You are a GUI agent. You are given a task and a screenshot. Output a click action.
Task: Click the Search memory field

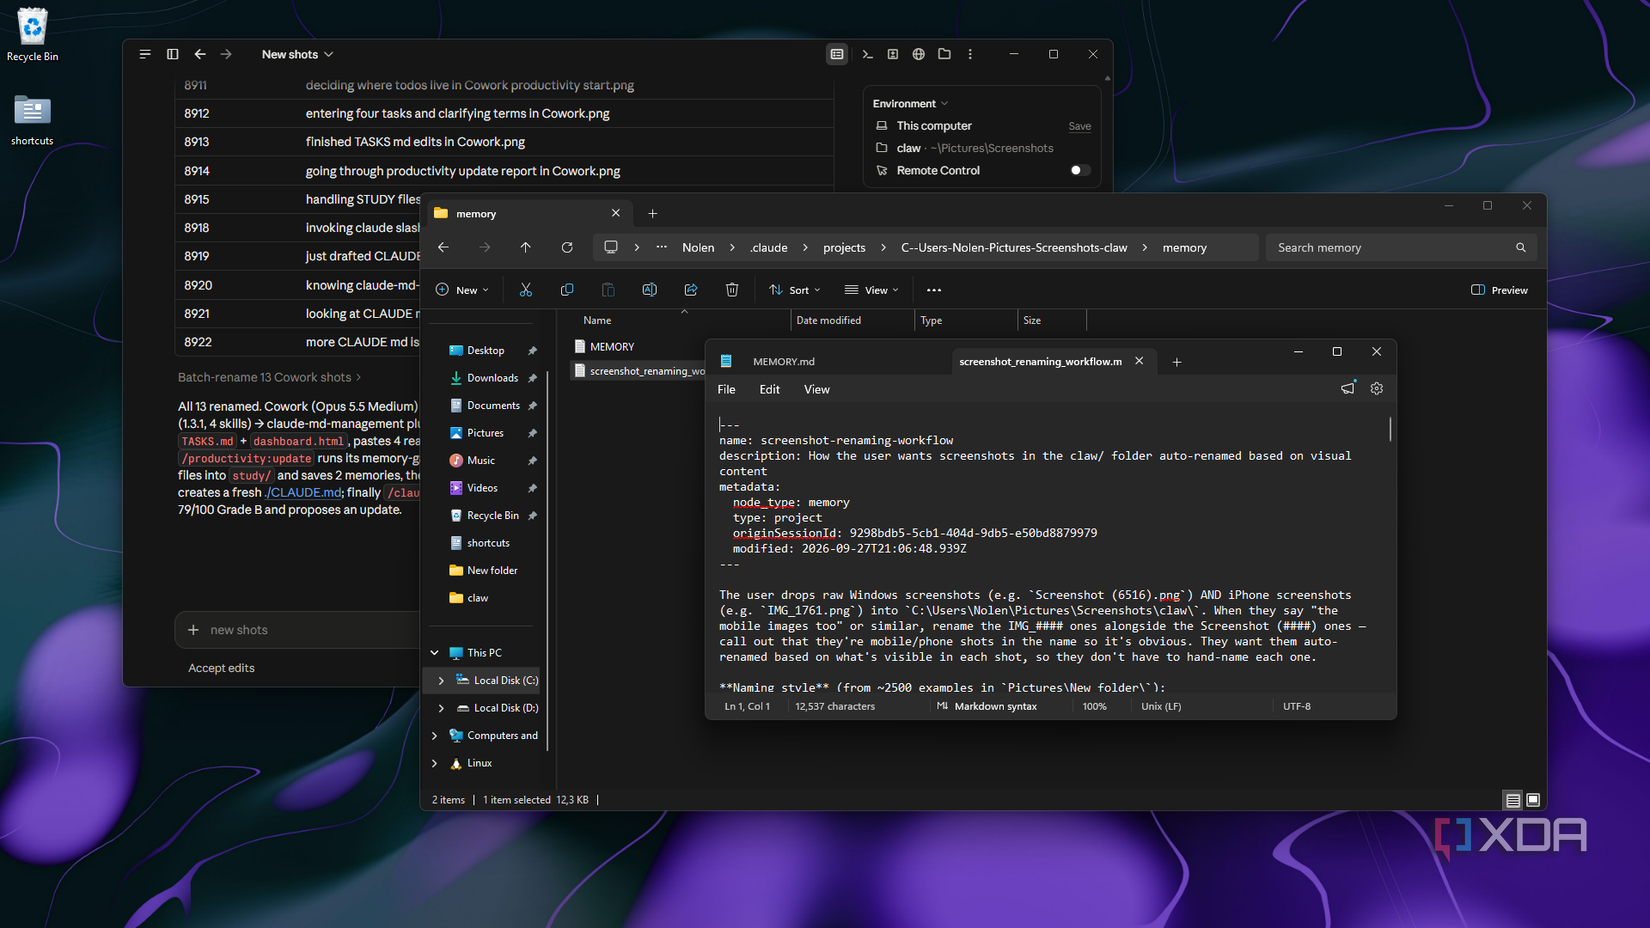pyautogui.click(x=1399, y=247)
